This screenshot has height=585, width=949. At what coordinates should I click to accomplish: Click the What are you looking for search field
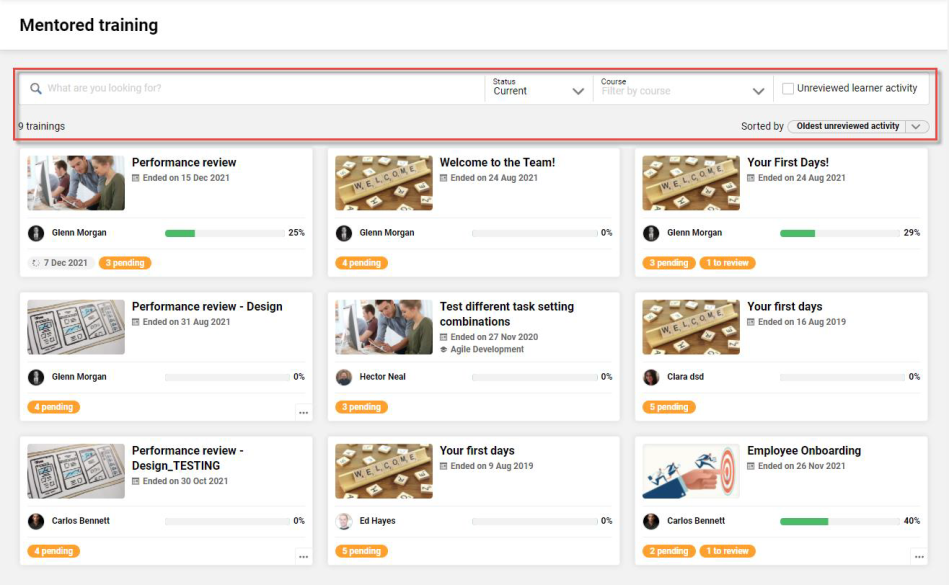(260, 89)
